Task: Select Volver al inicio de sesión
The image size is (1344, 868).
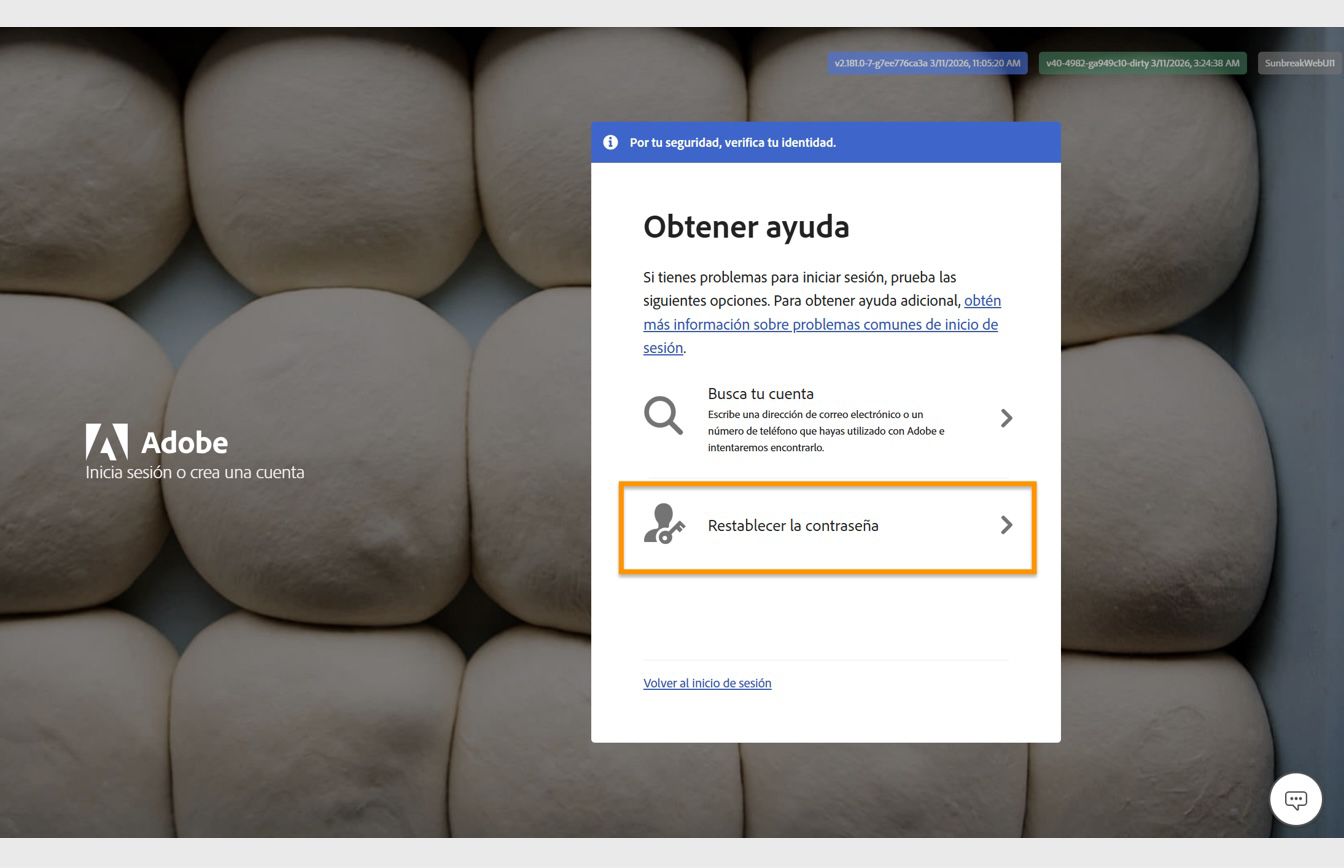Action: pos(707,683)
